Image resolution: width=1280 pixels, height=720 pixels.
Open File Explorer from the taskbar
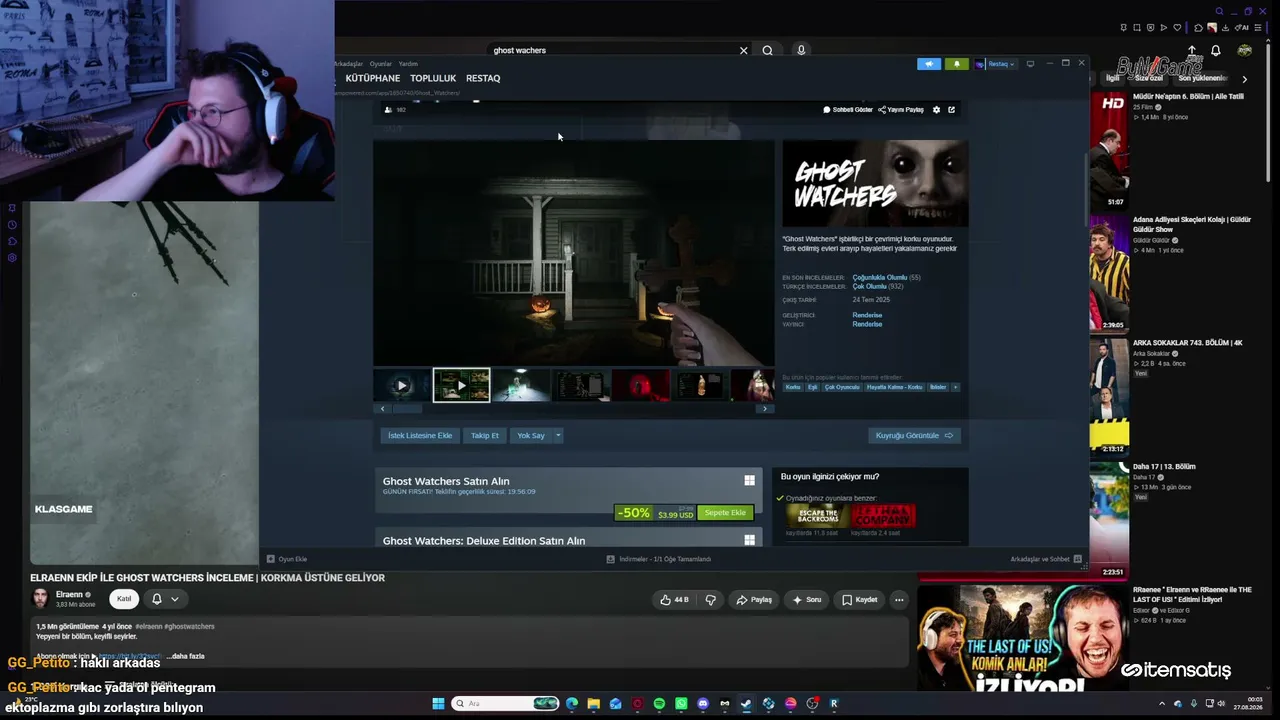pyautogui.click(x=593, y=704)
